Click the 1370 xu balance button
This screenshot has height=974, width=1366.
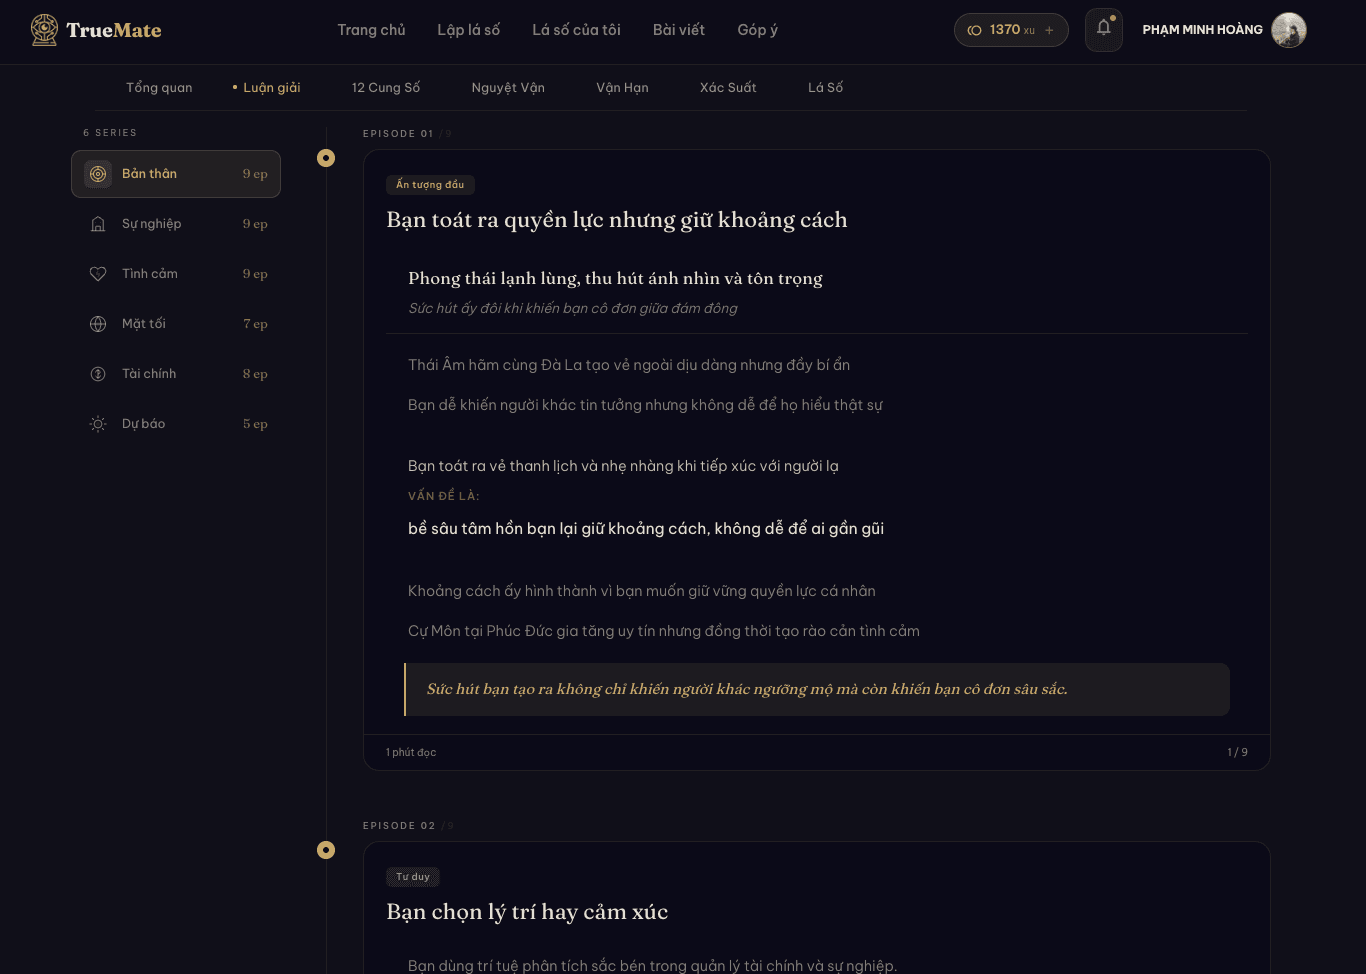(1011, 30)
